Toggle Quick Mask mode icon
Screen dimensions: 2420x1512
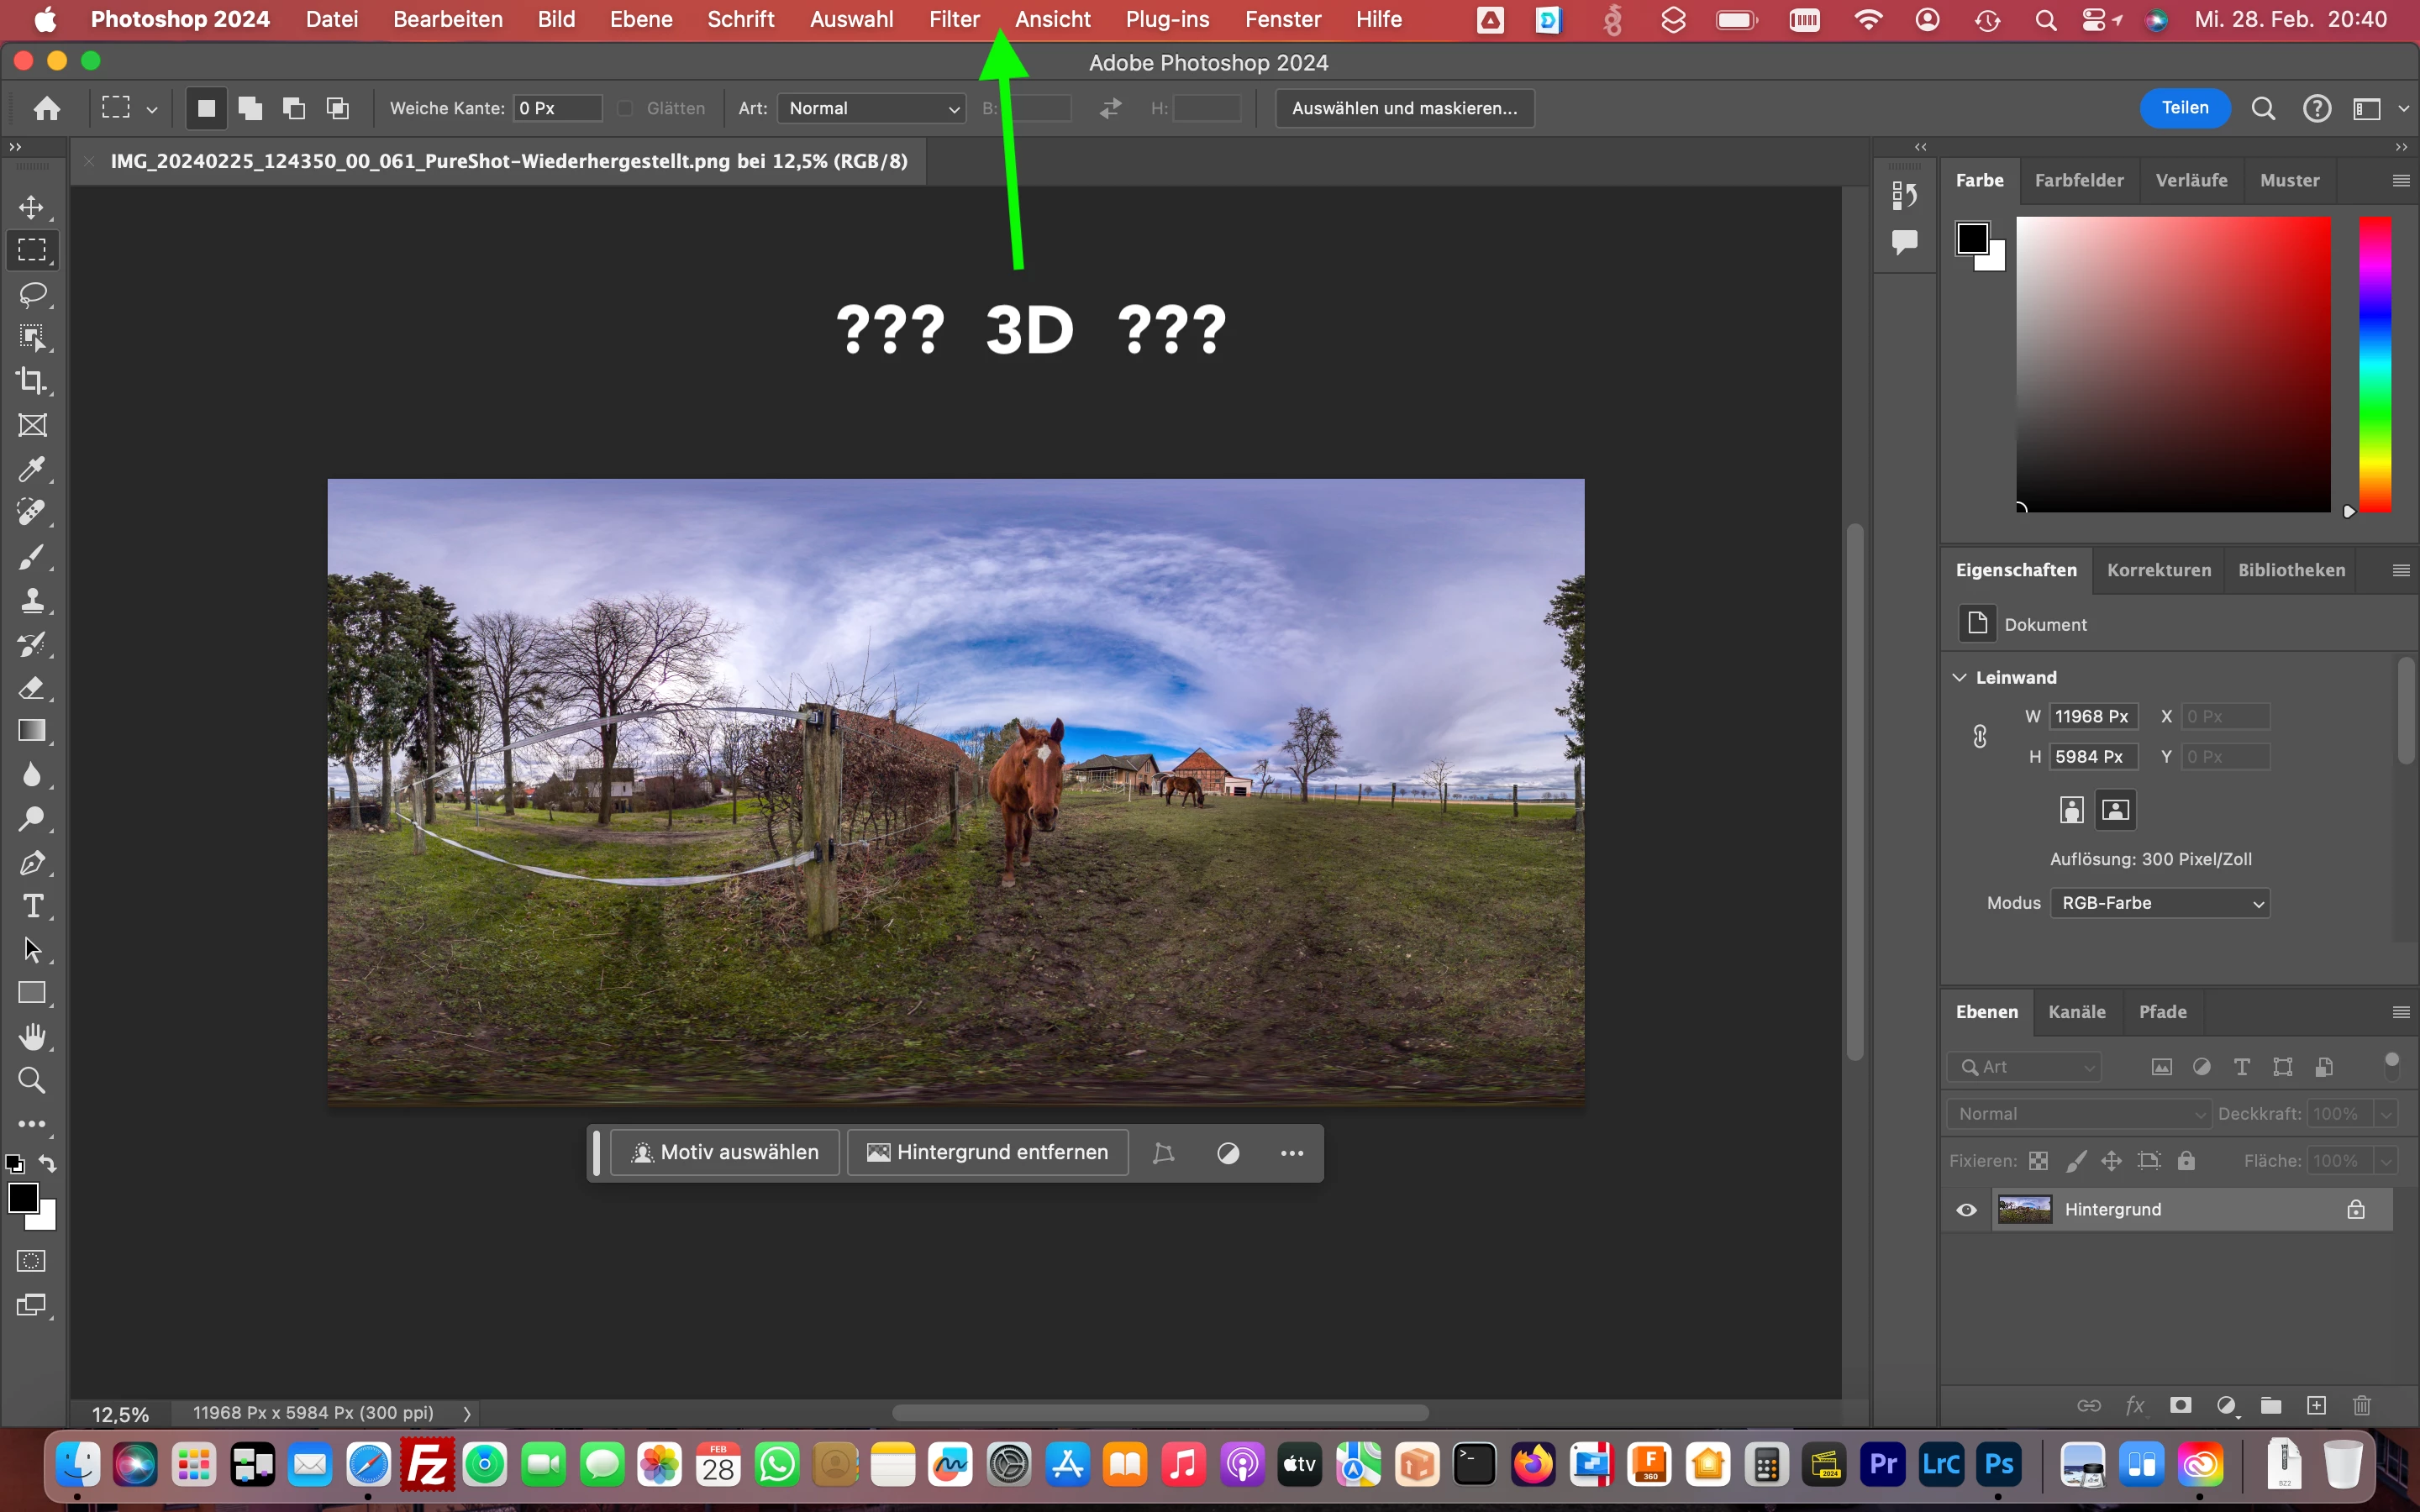coord(31,1261)
